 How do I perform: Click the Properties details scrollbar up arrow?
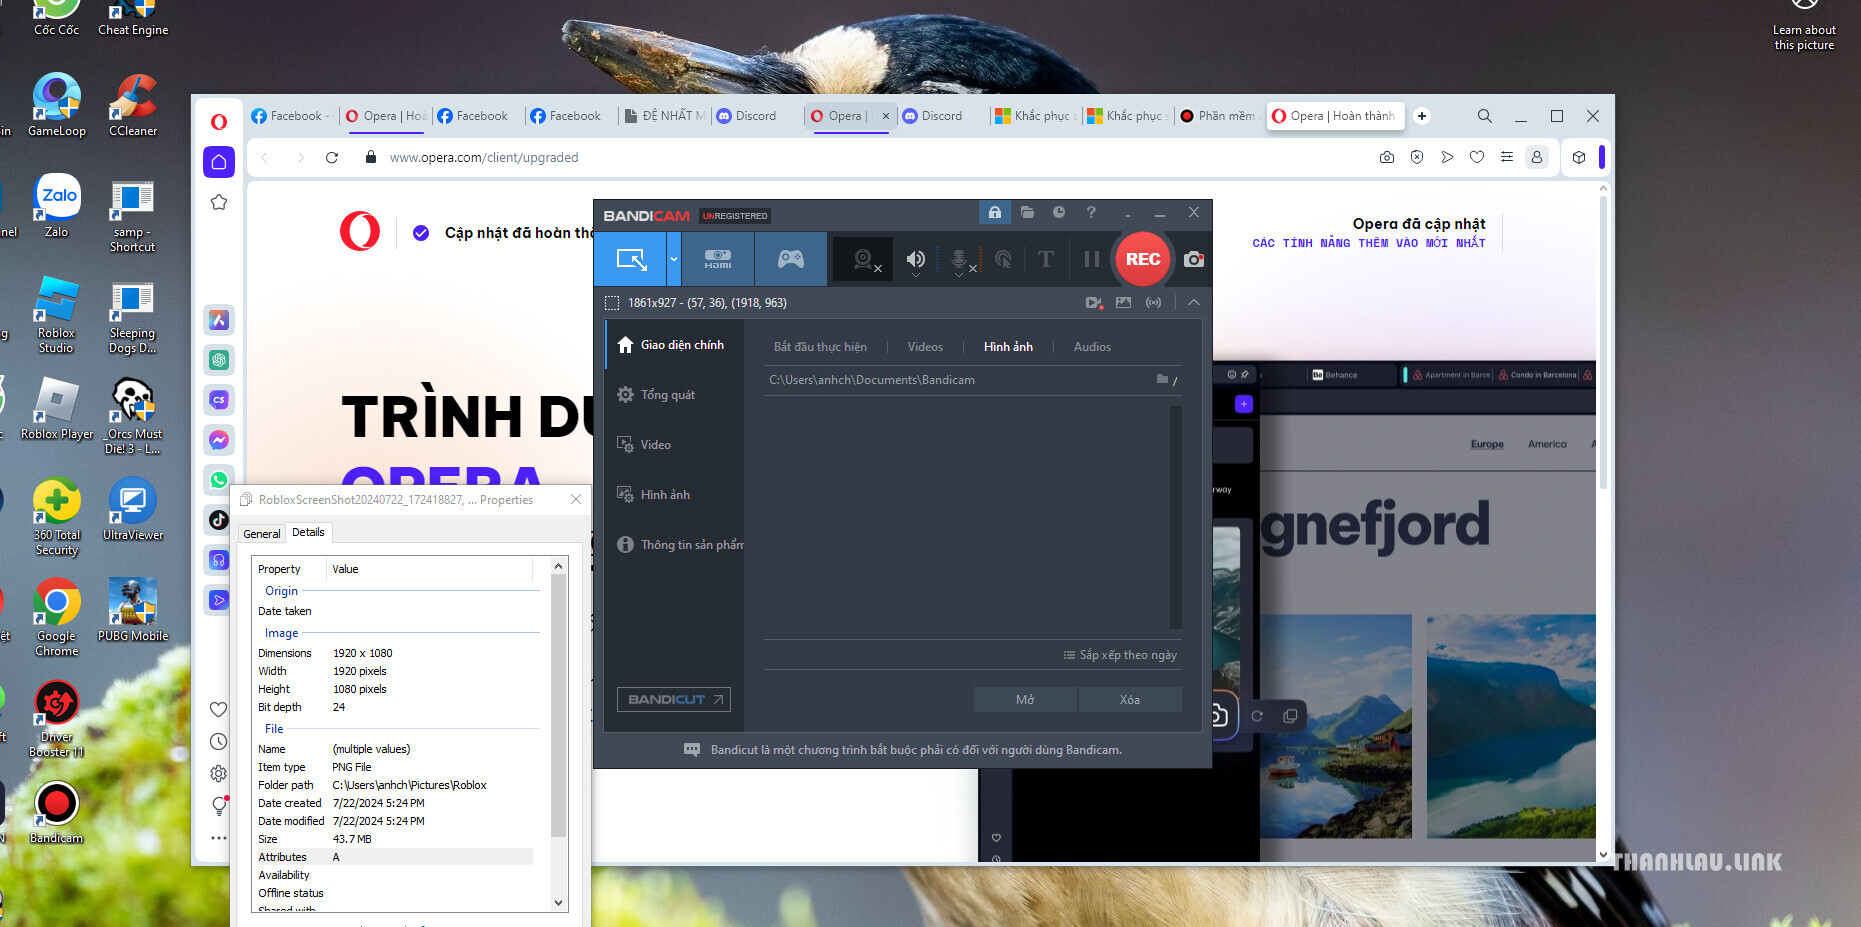(x=558, y=566)
